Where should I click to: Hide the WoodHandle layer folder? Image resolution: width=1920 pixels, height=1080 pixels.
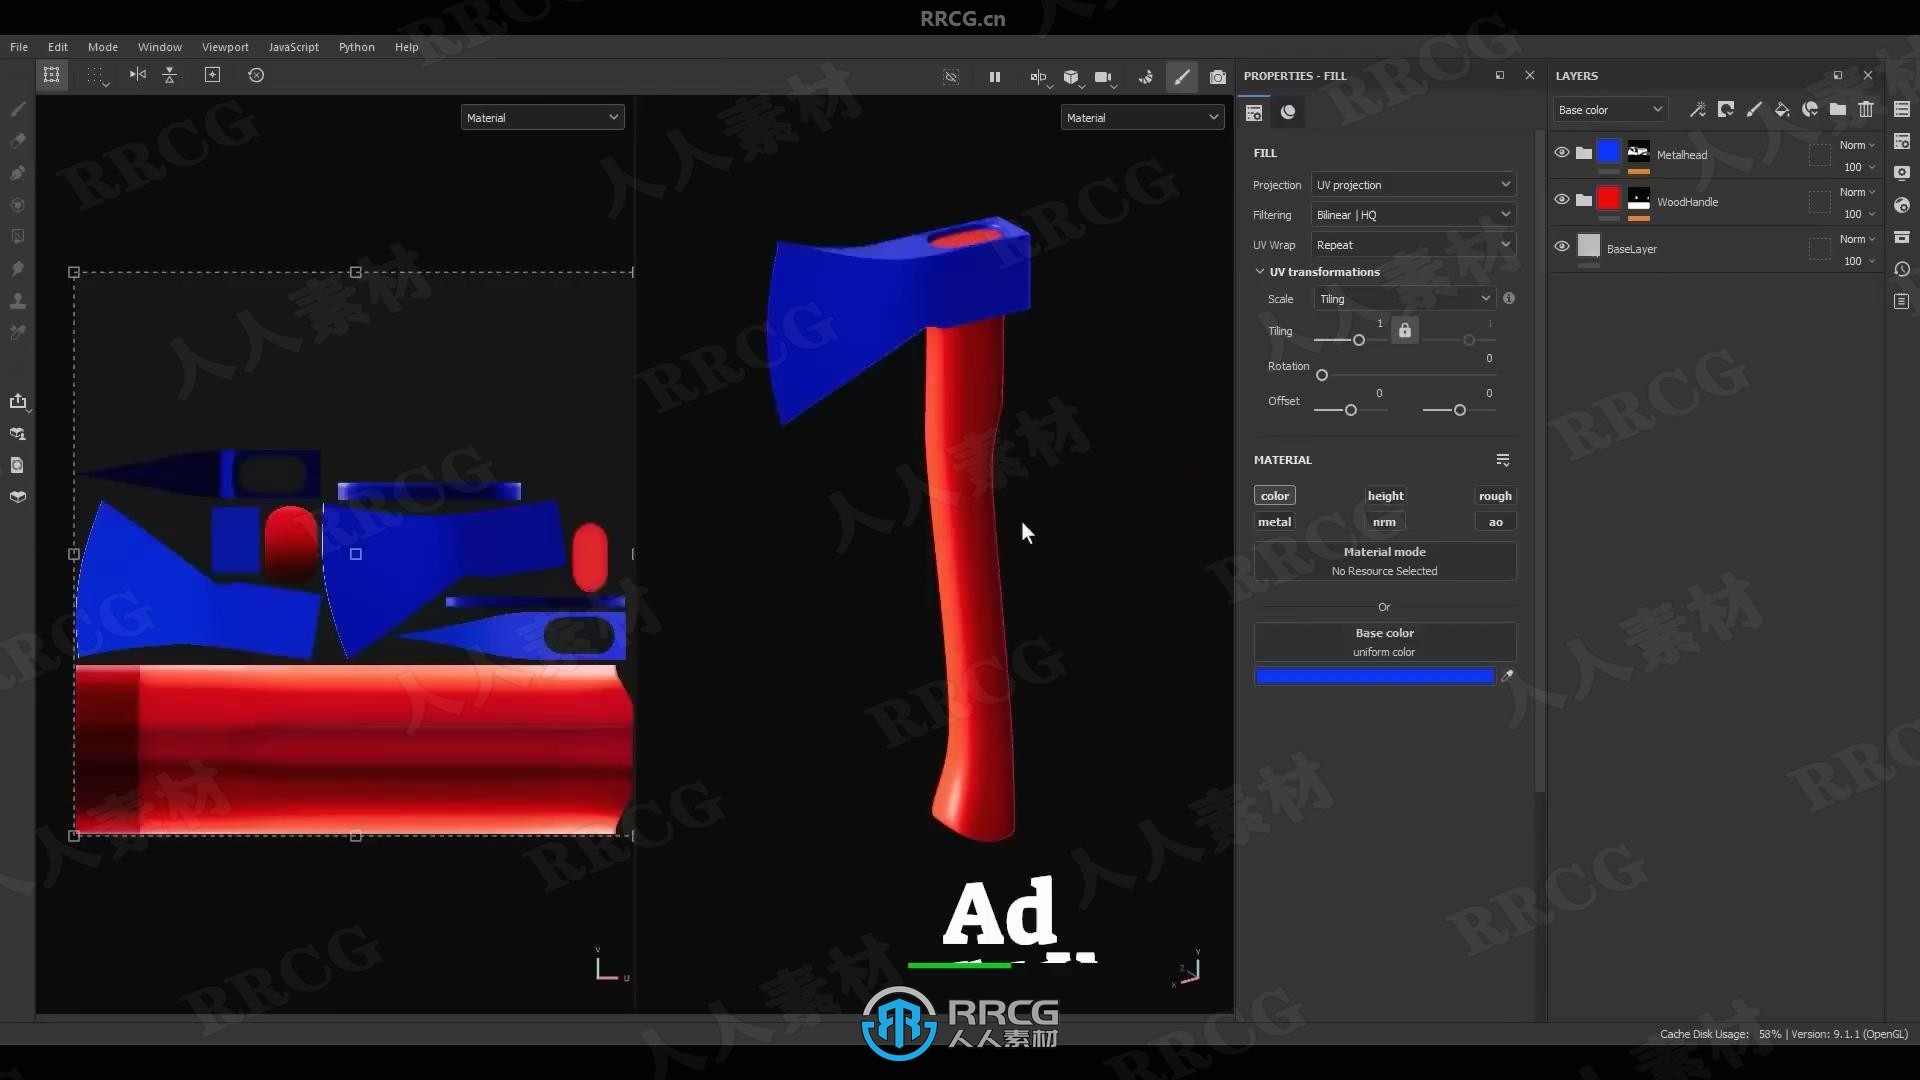[x=1562, y=200]
